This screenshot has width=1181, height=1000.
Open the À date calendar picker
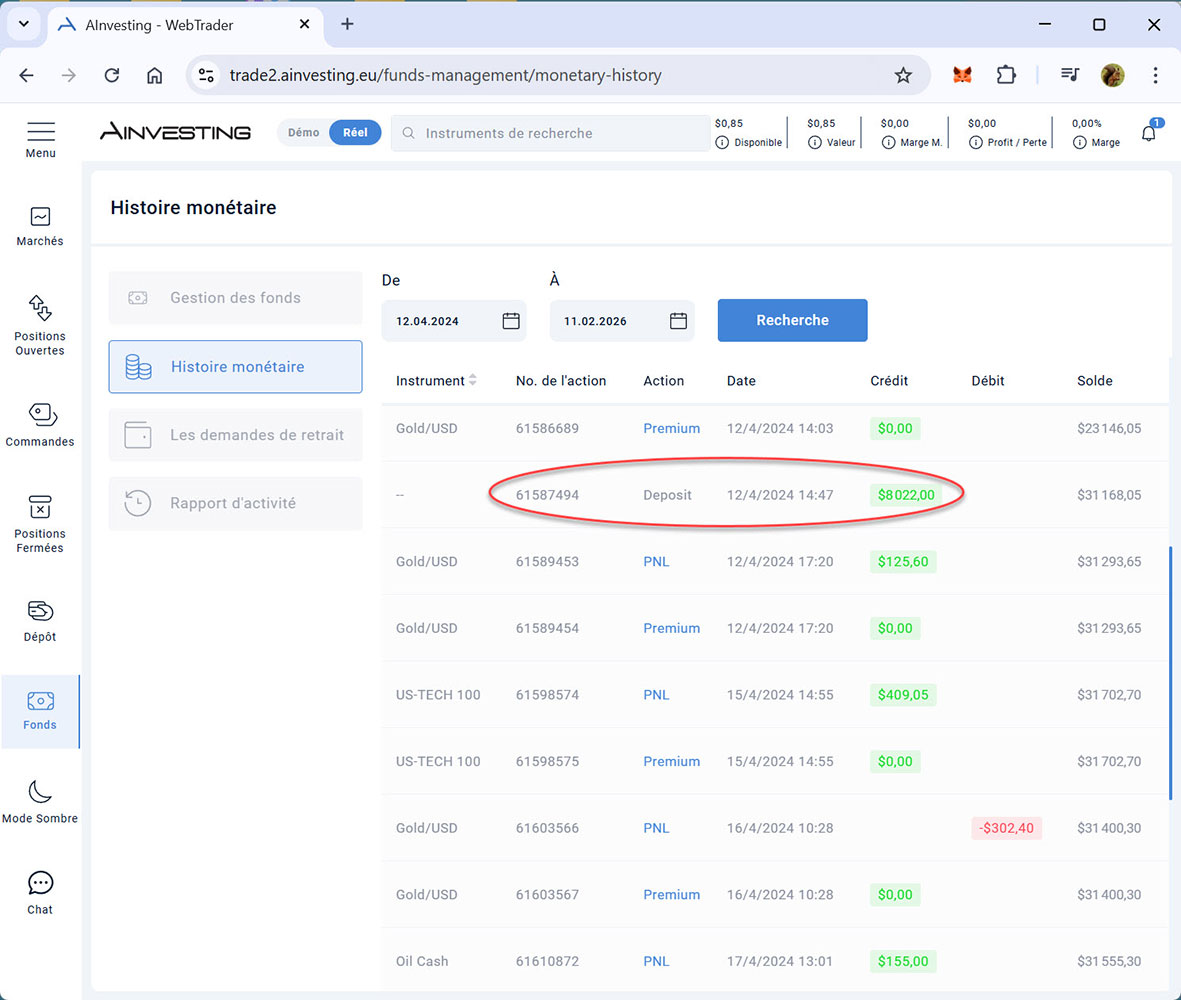[678, 321]
